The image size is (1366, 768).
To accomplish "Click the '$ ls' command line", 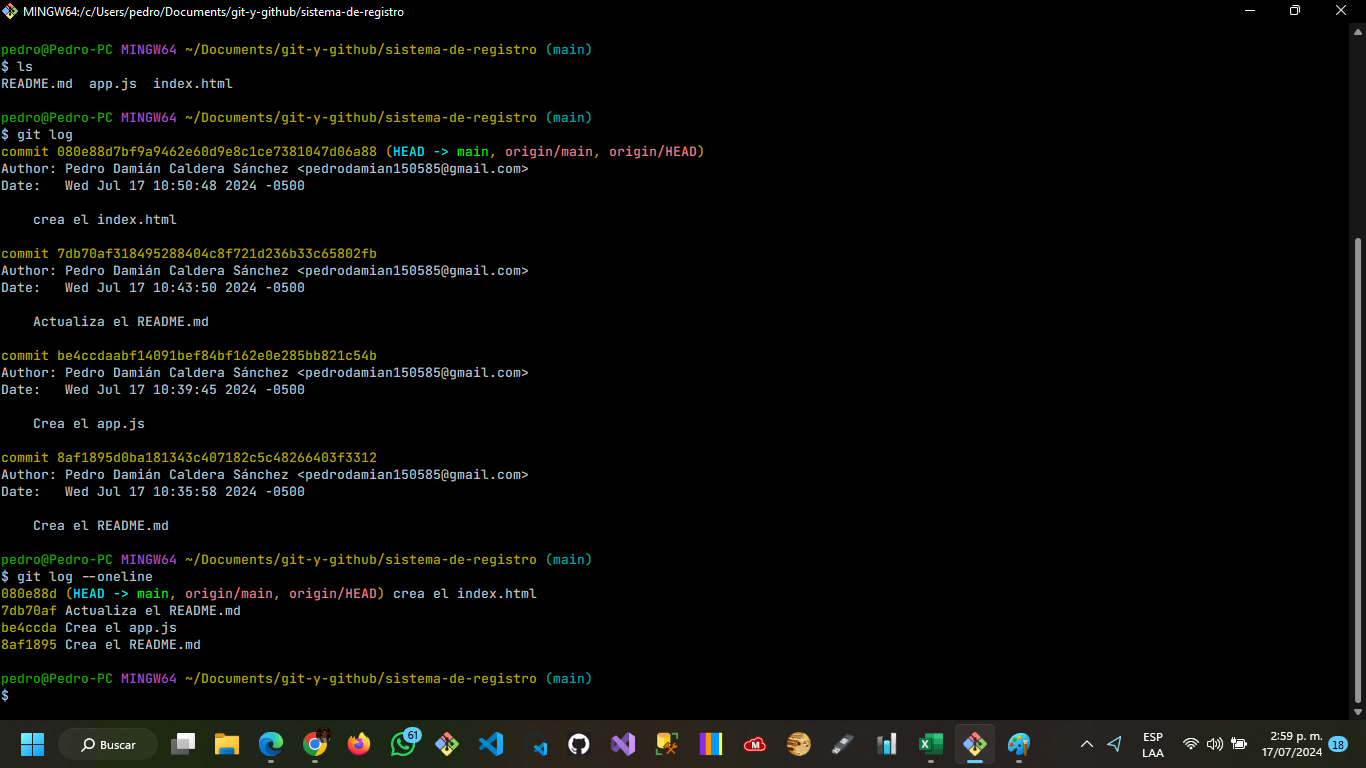I will pos(17,67).
